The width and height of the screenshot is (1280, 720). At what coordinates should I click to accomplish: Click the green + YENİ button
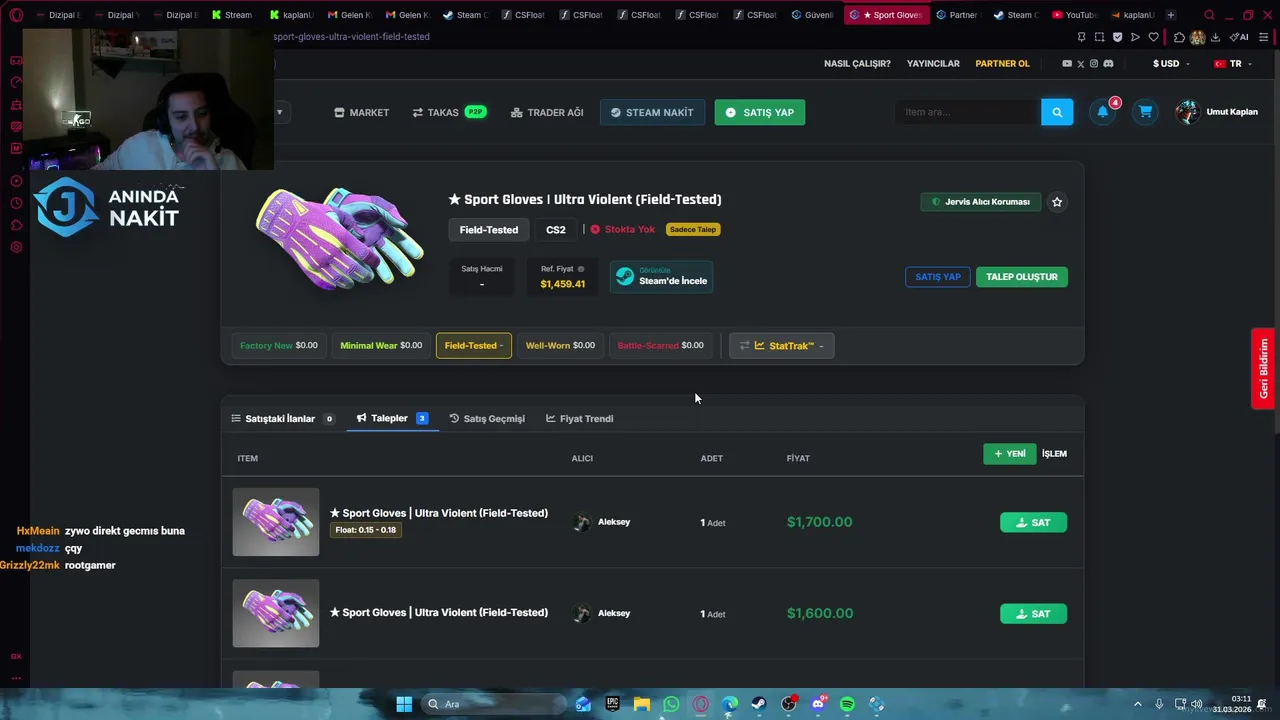(1009, 454)
